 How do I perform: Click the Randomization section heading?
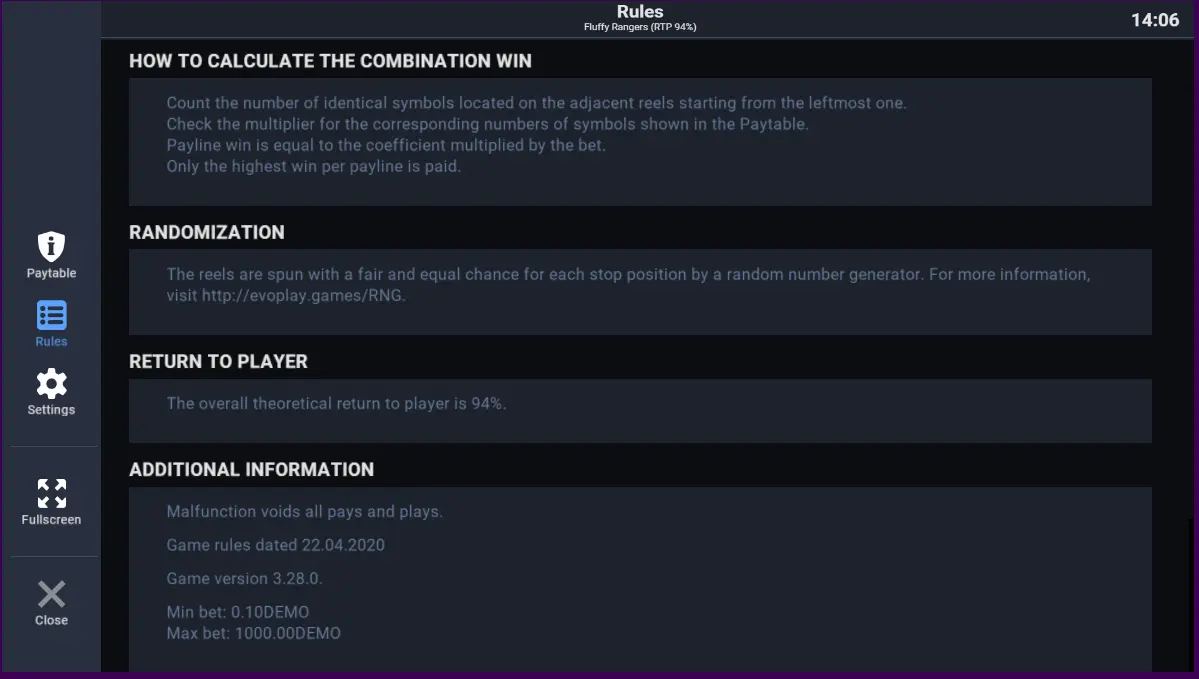206,232
